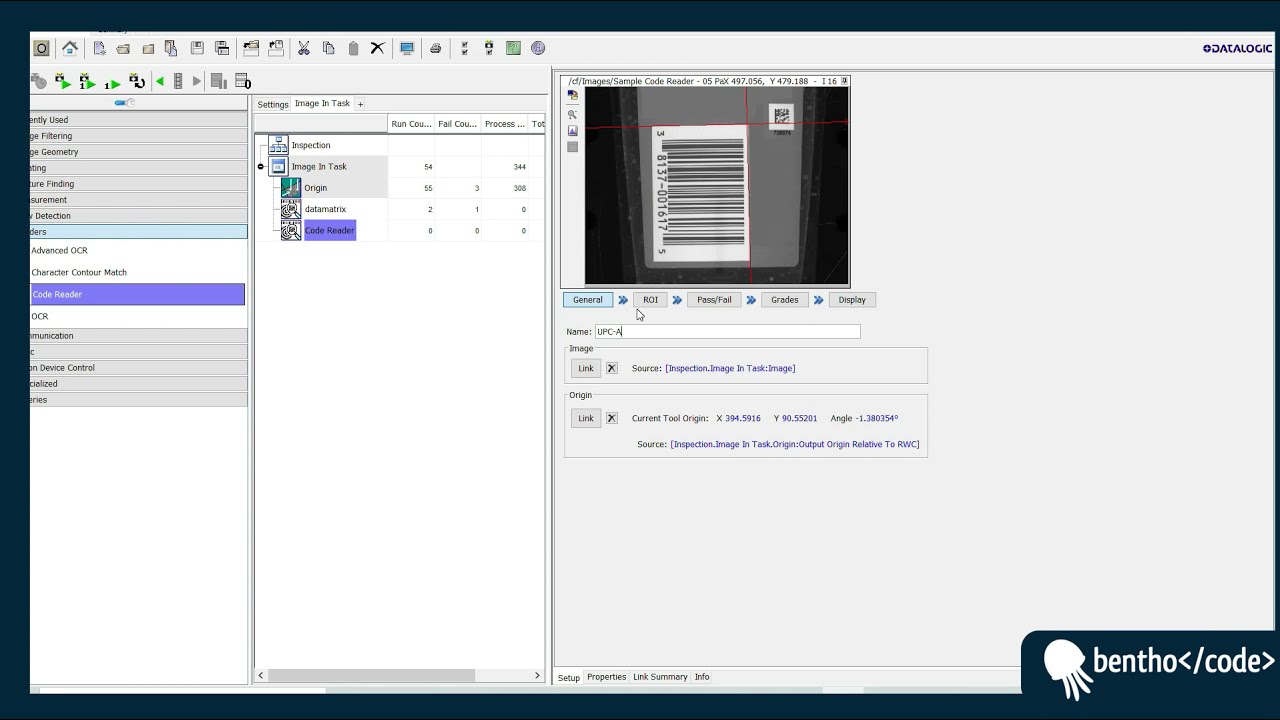1280x720 pixels.
Task: Click the circle icon at the toolbar start
Action: (41, 48)
